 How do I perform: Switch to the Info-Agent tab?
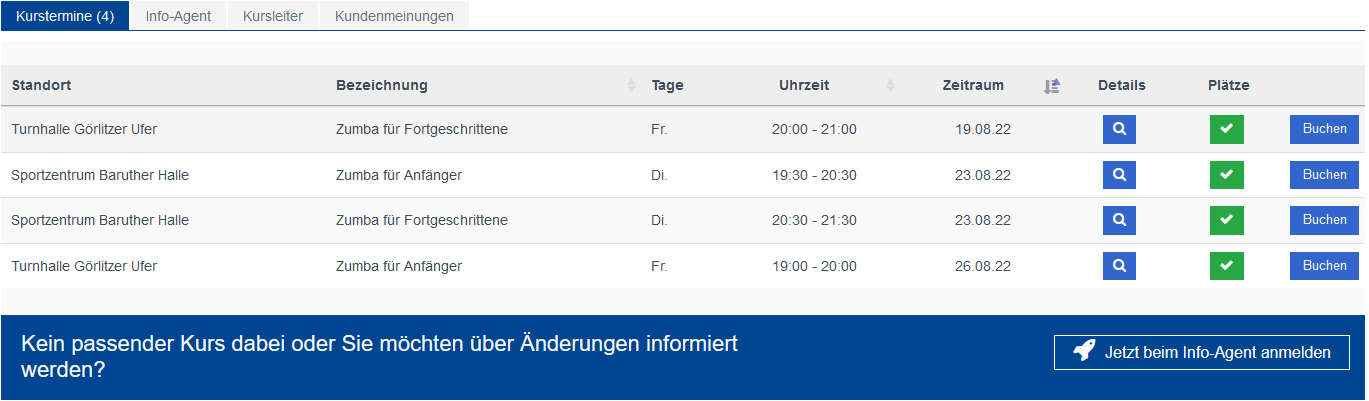(x=178, y=16)
